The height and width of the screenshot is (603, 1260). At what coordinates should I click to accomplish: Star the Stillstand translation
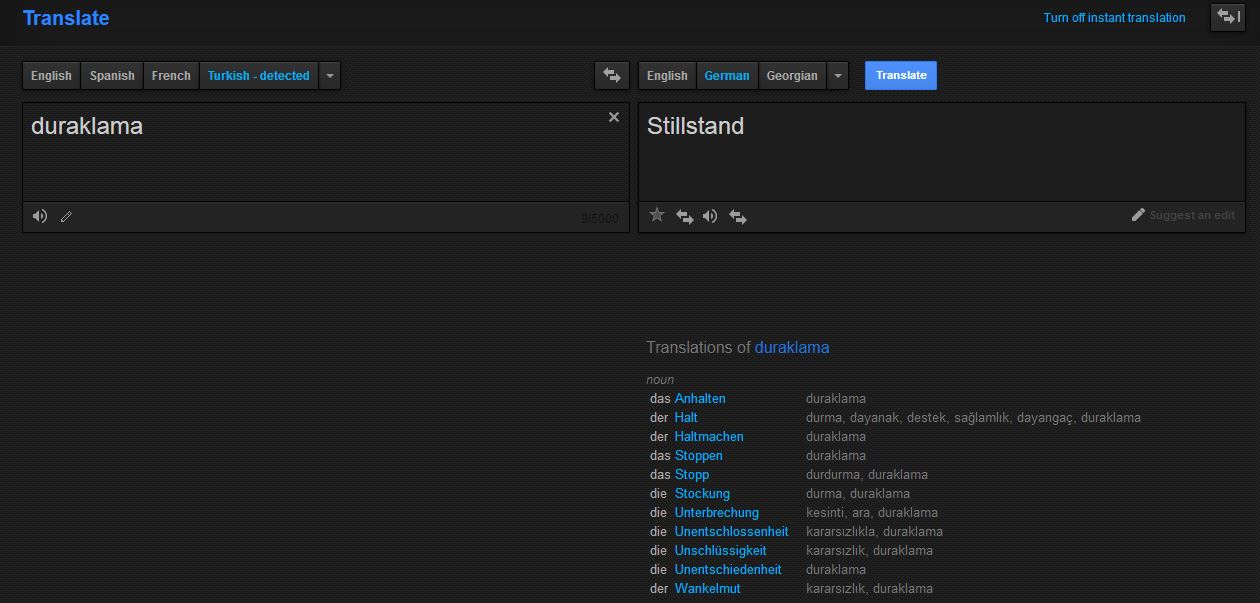pyautogui.click(x=657, y=215)
